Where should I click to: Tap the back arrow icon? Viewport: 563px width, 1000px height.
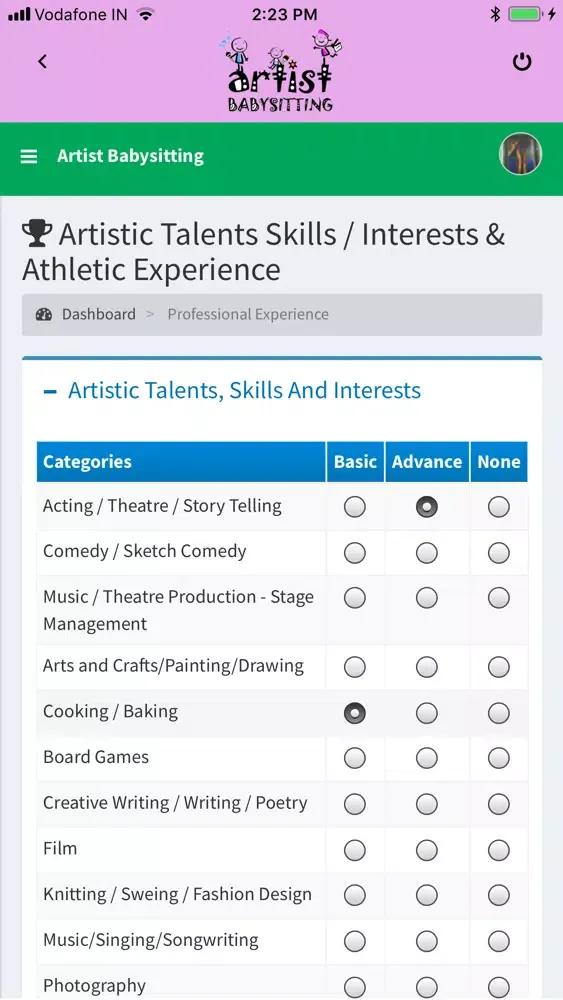point(43,61)
